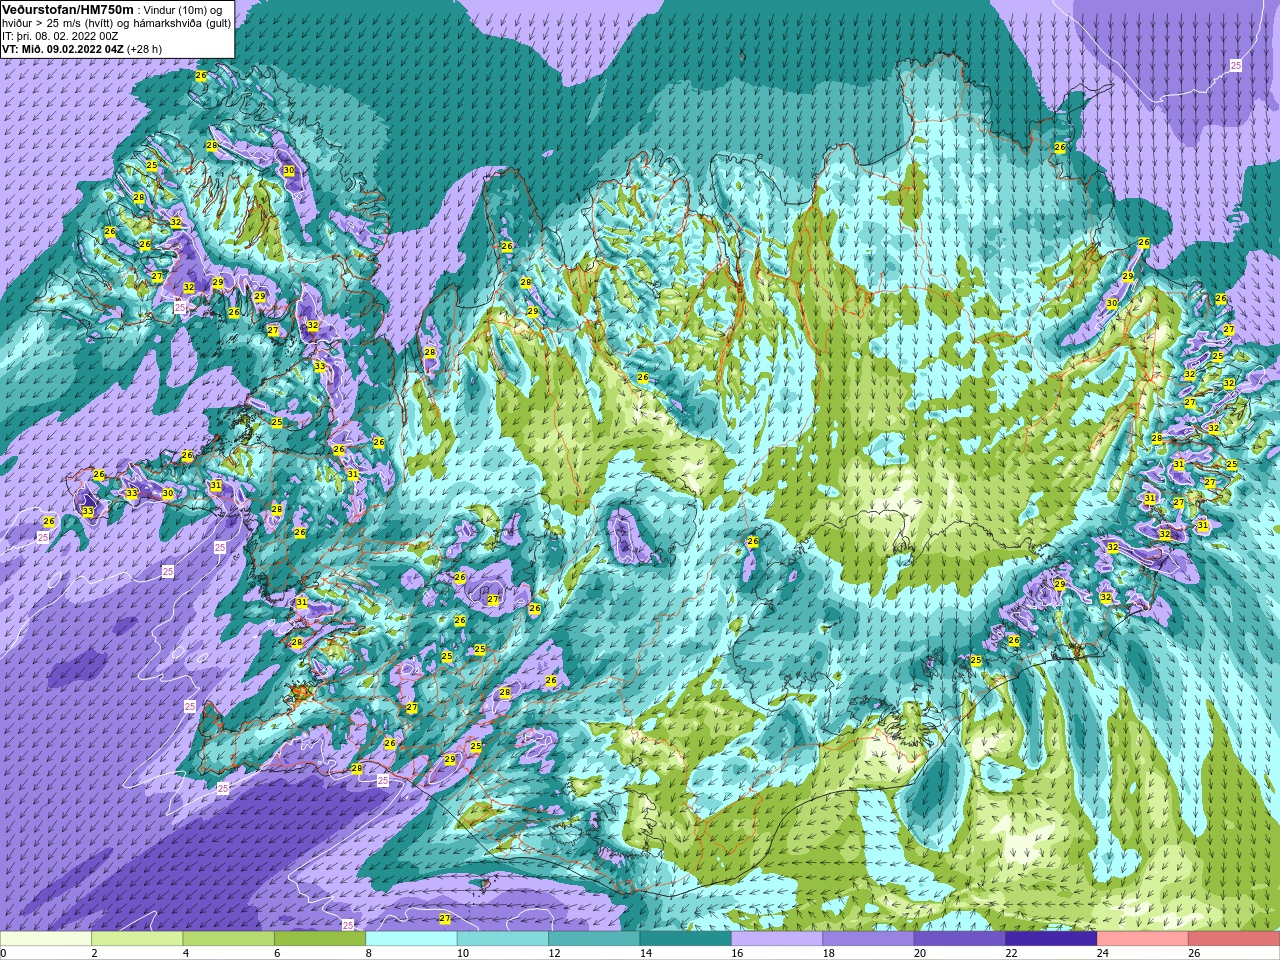Viewport: 1280px width, 960px height.
Task: Select the 4–6 m/s green legend swatch
Action: point(228,939)
